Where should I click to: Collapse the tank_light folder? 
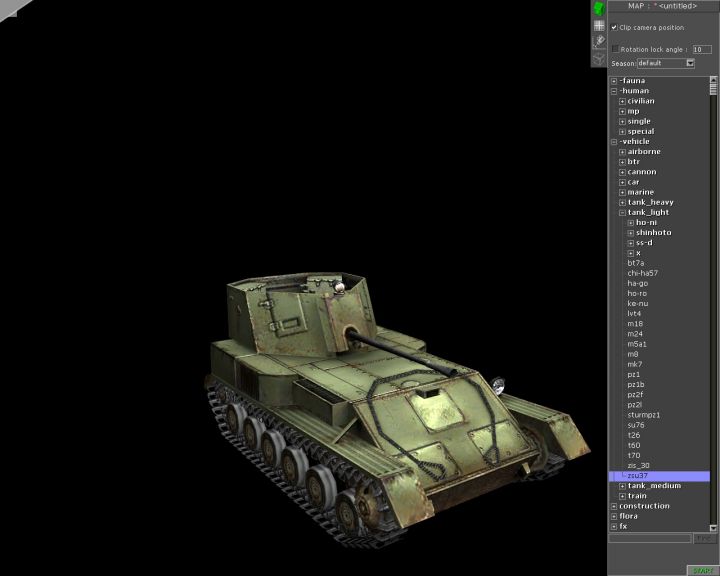click(x=622, y=212)
